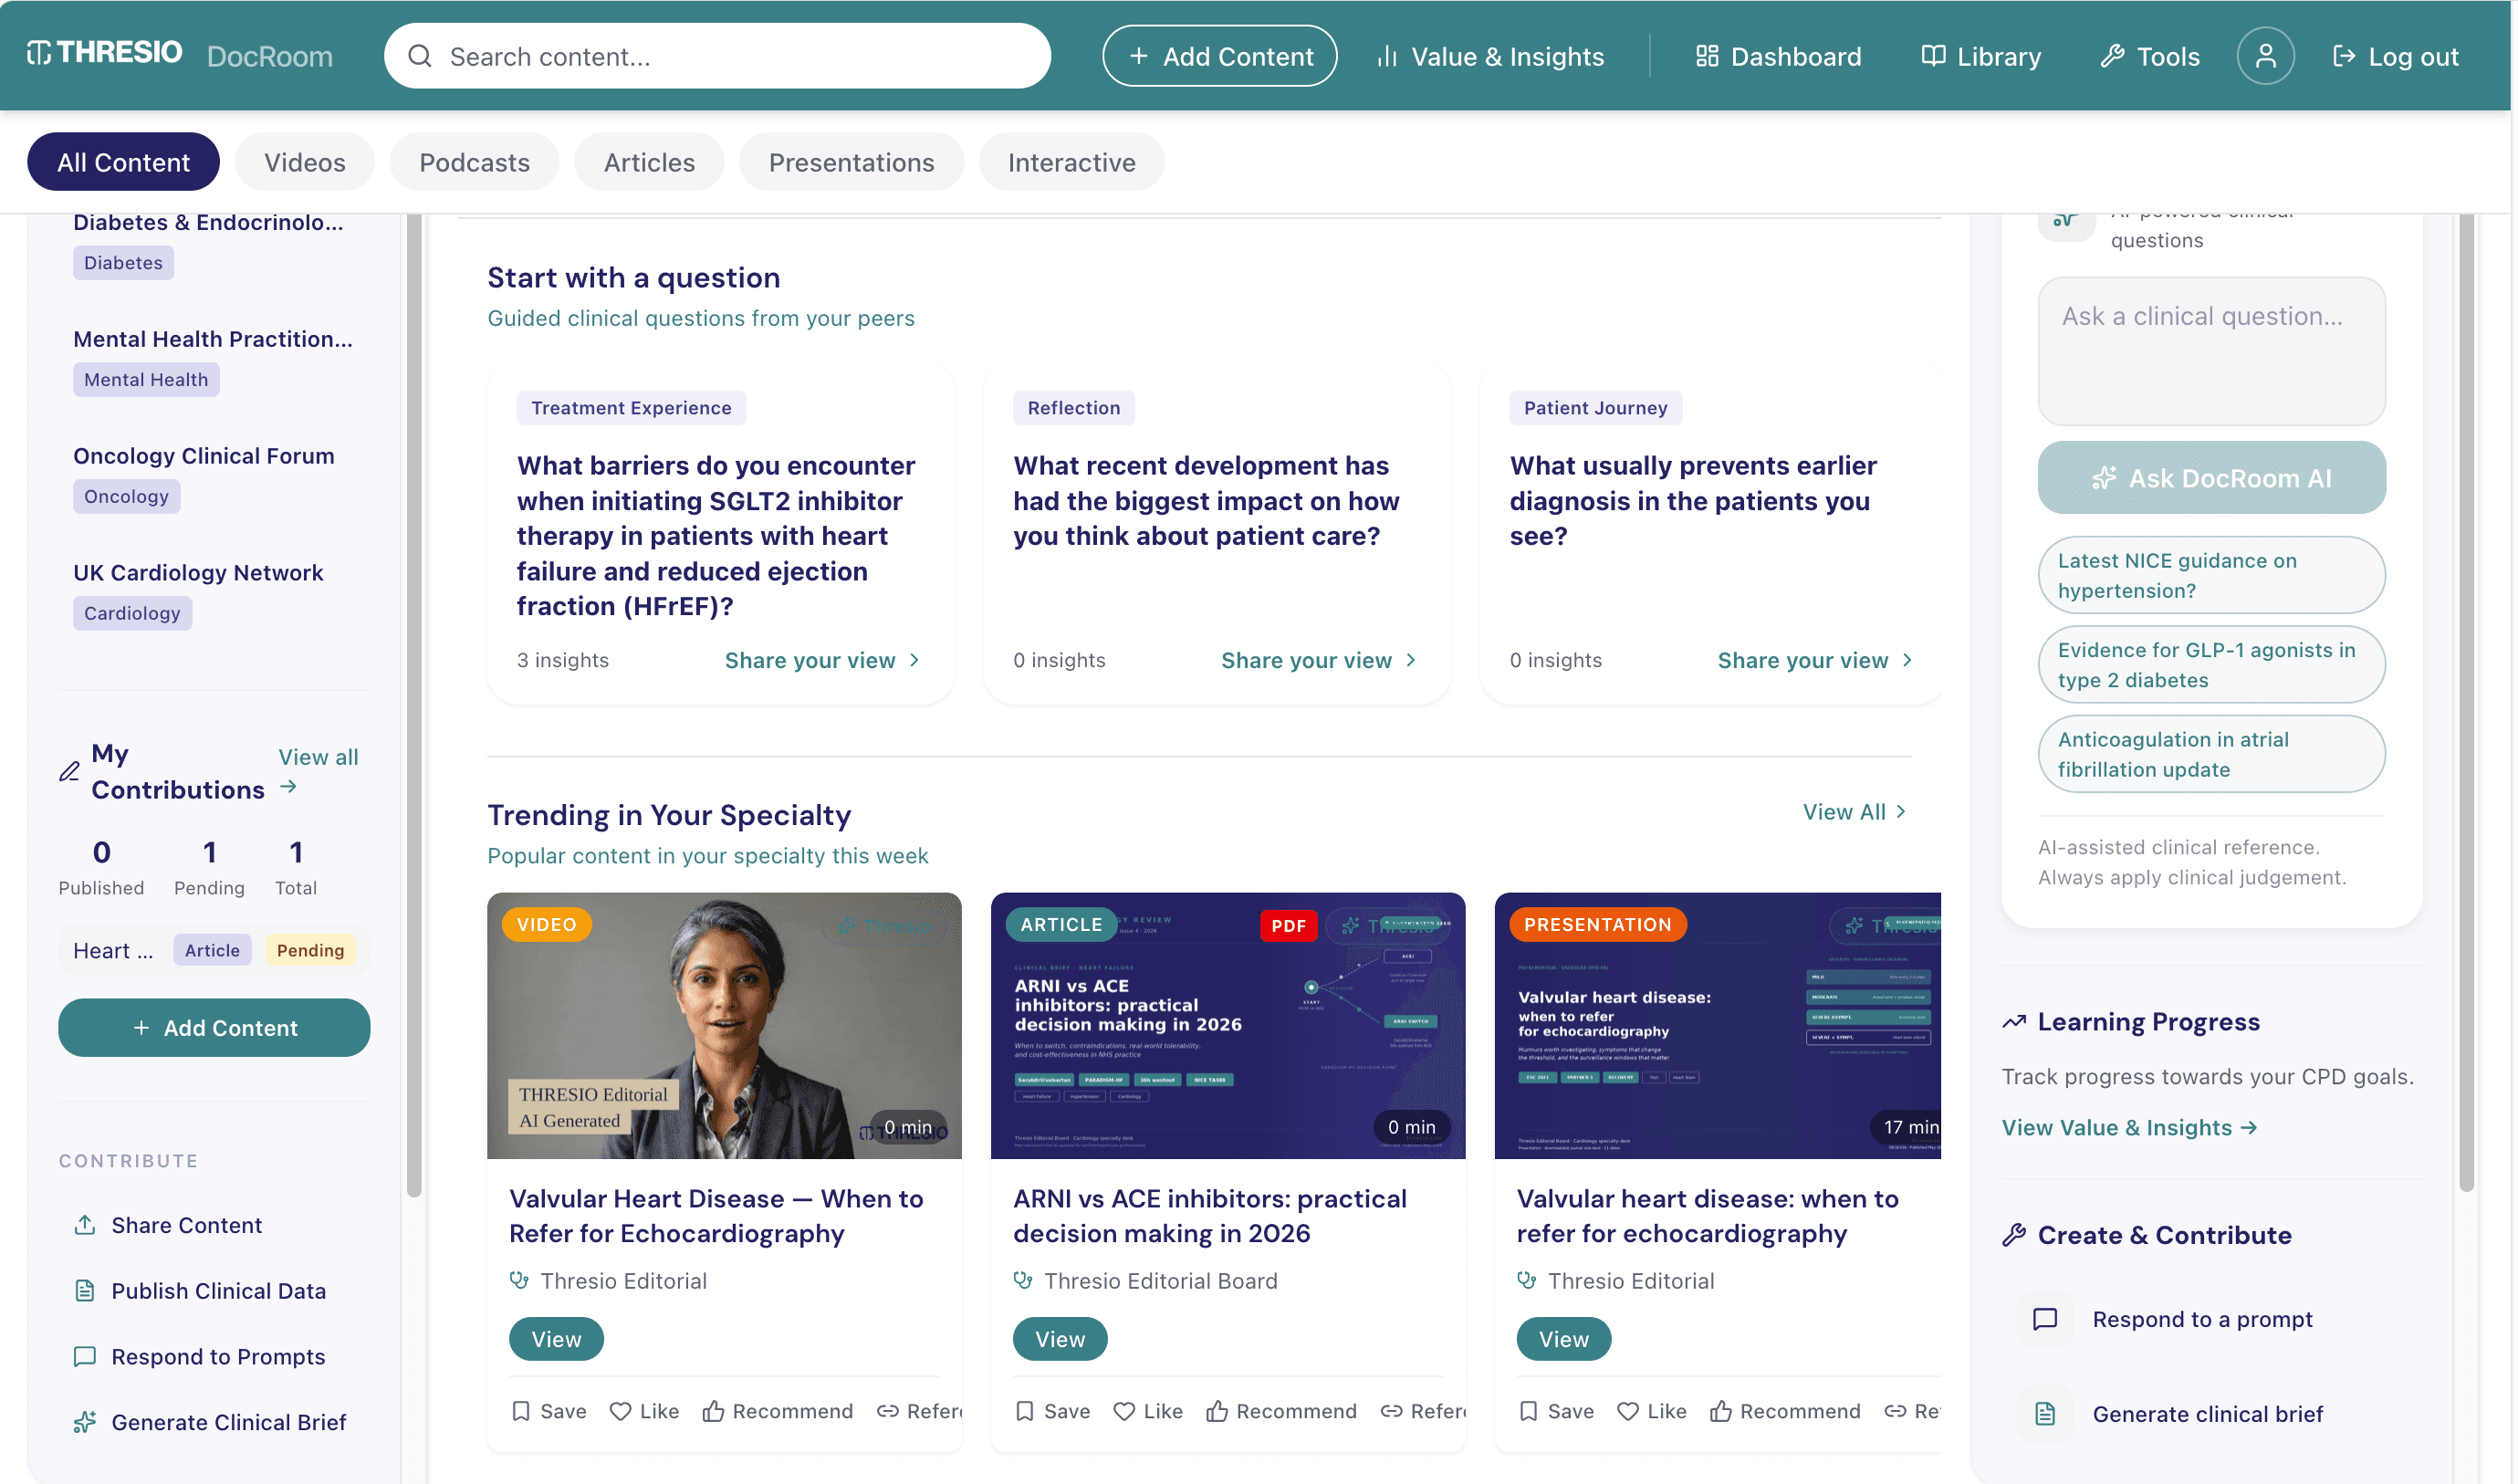
Task: Open Value & Insights in top navigation
Action: coord(1490,56)
